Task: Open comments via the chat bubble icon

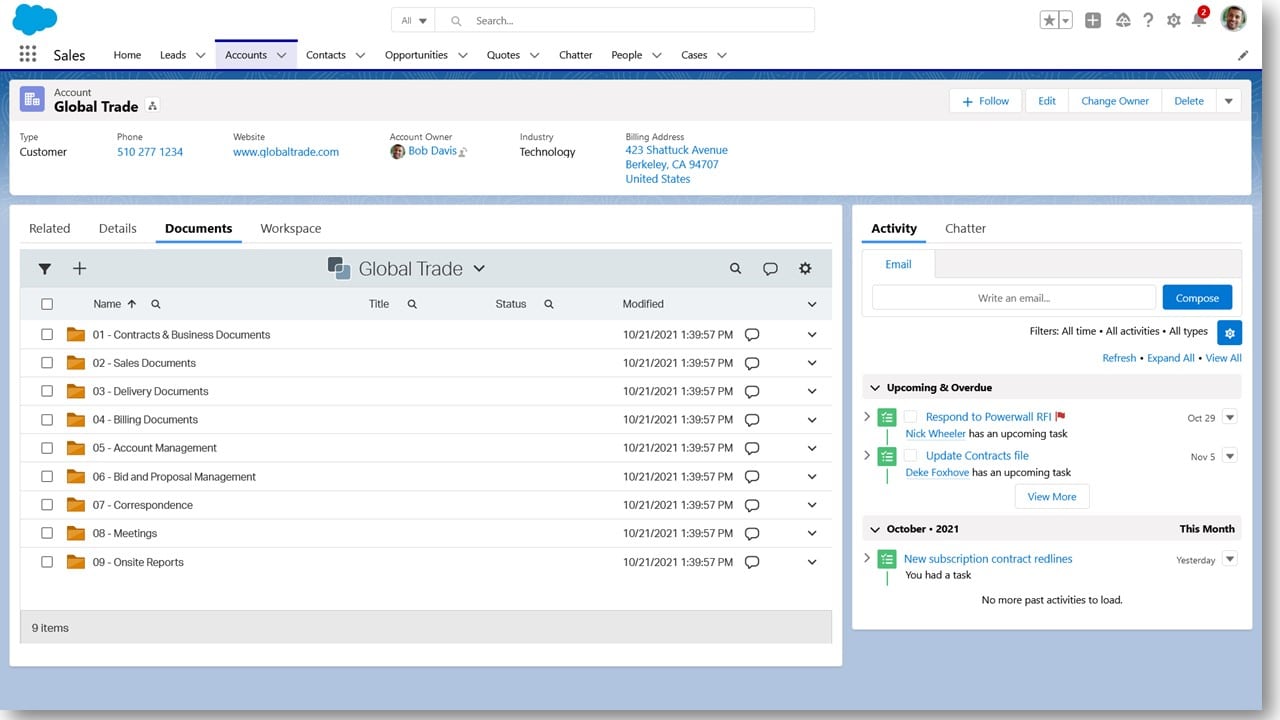Action: coord(770,268)
